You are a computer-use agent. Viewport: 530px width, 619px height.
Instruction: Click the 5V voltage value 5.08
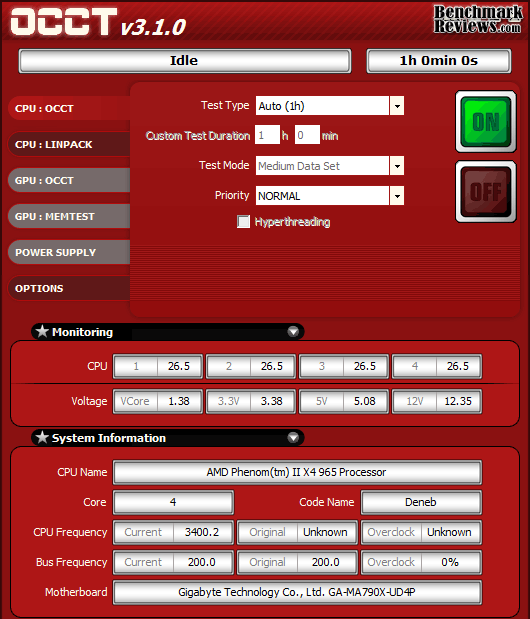[365, 401]
